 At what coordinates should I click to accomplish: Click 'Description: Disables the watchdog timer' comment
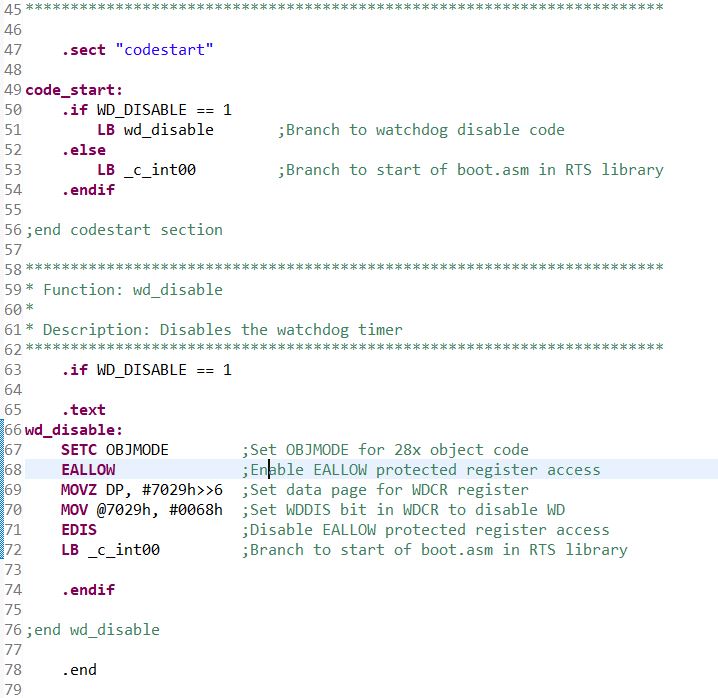tap(214, 330)
